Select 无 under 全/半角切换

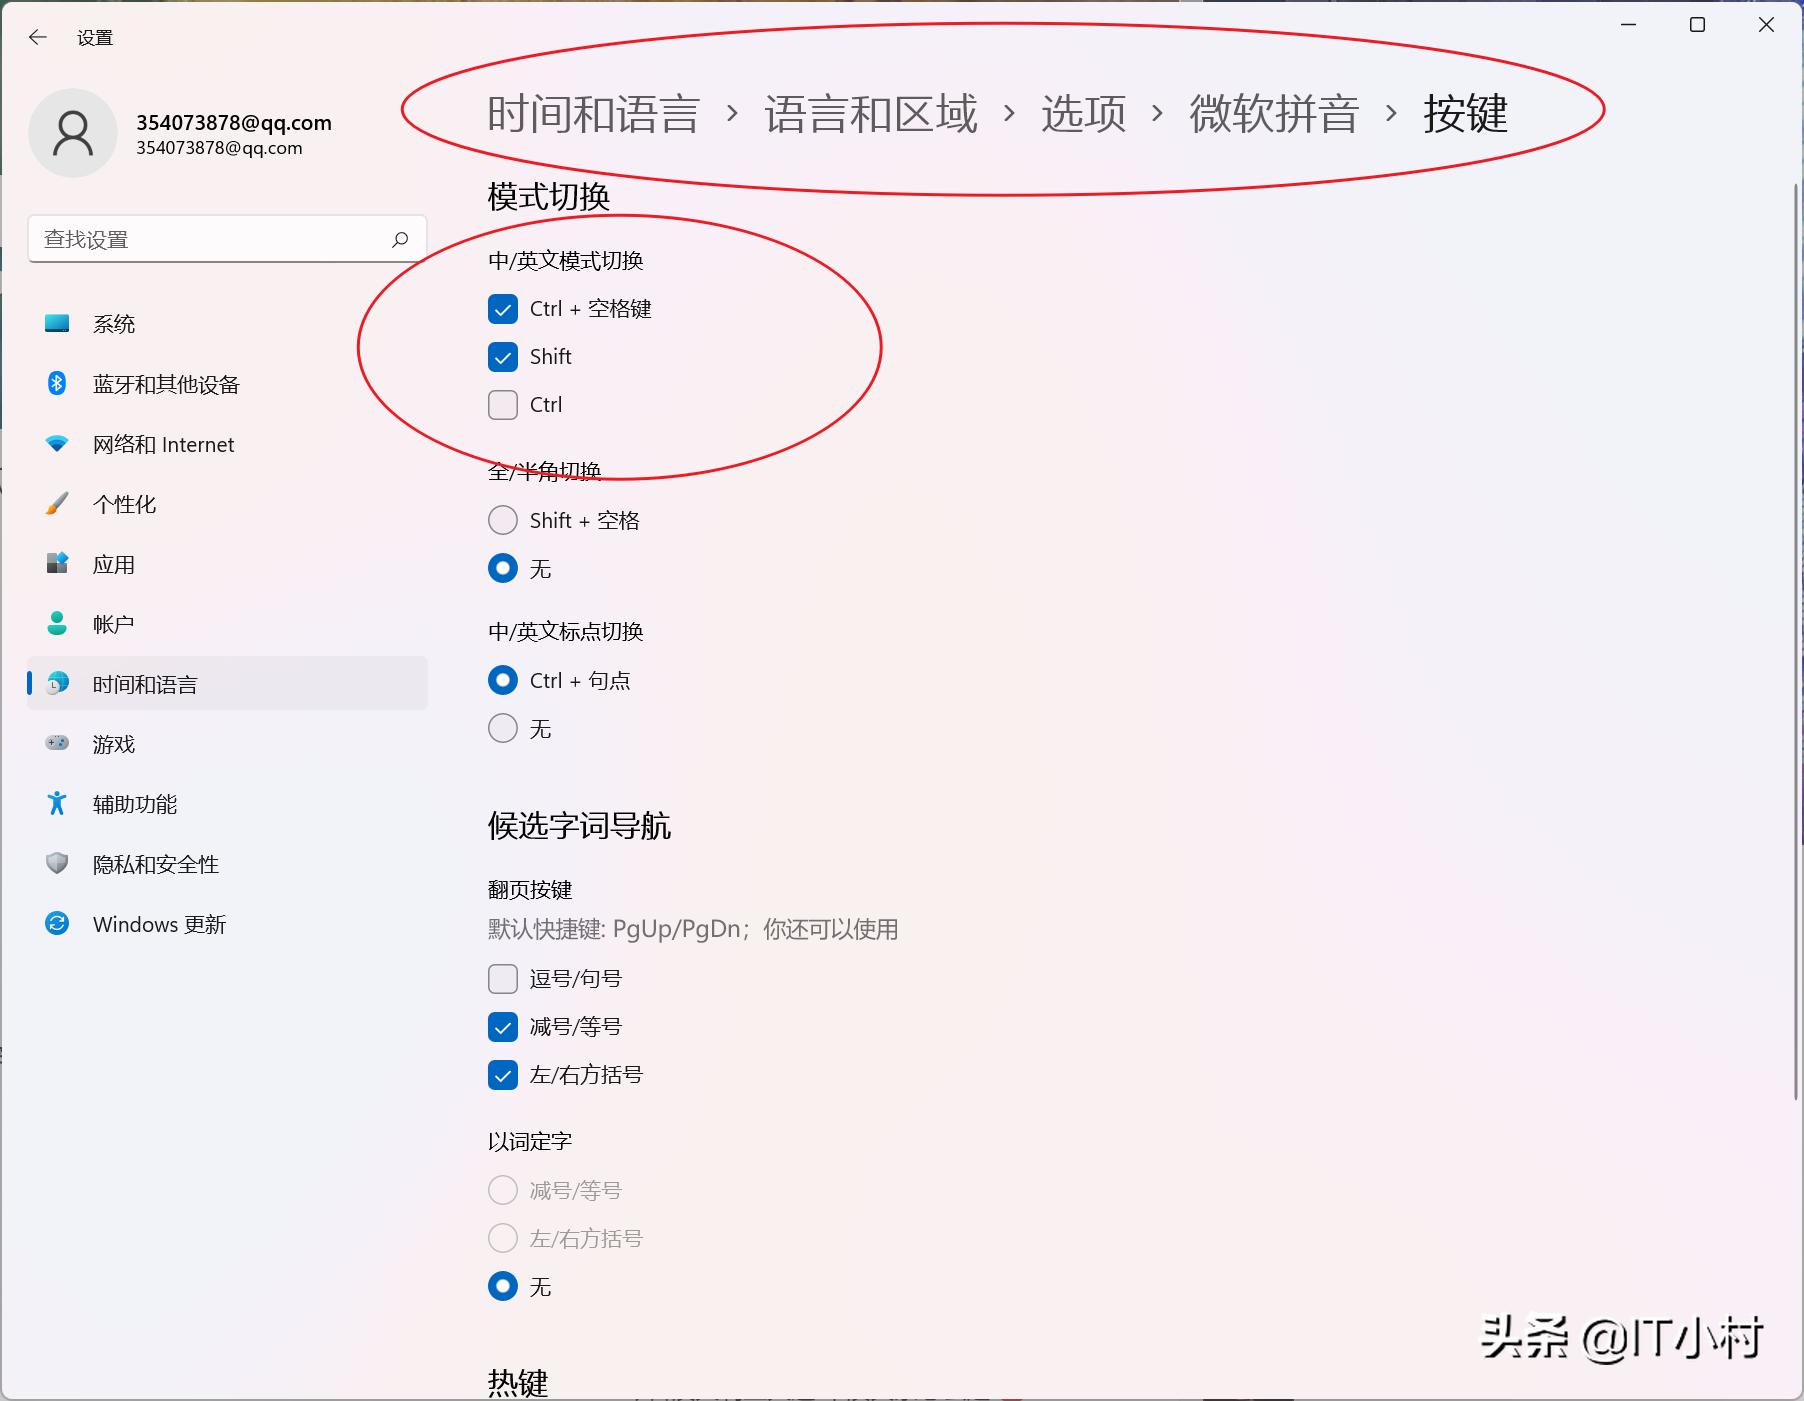click(503, 568)
